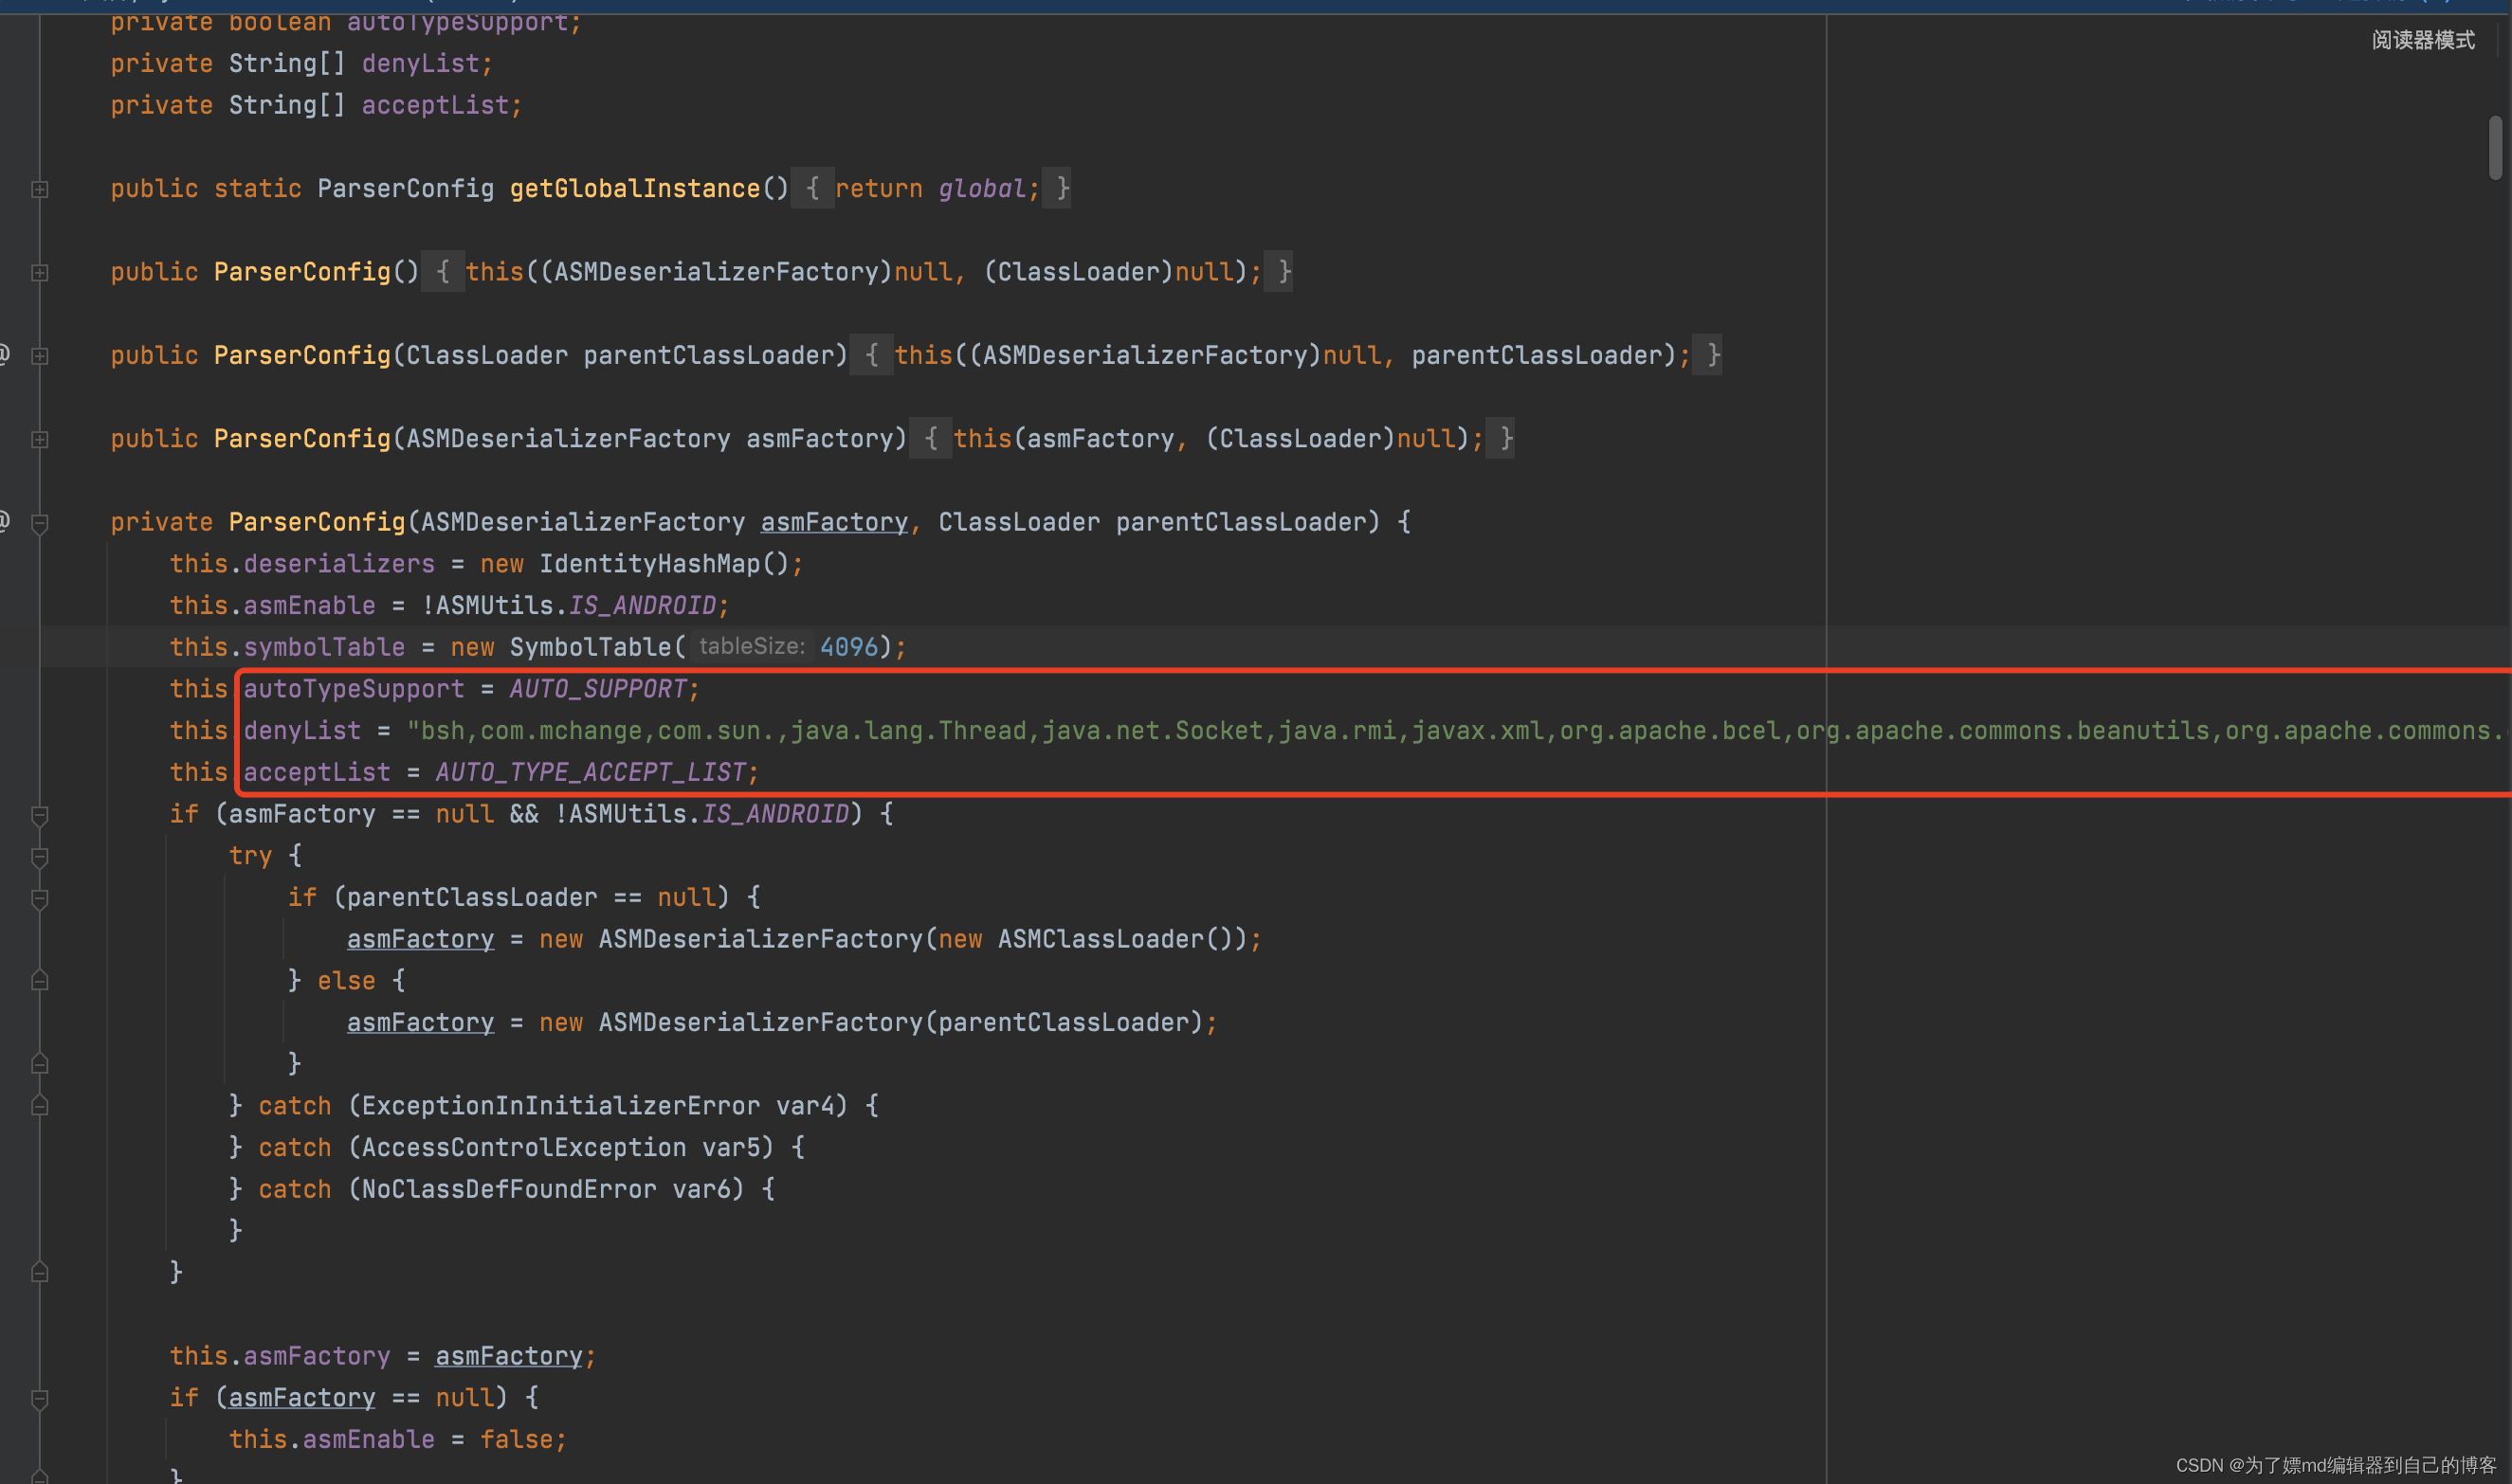Click the underlined asmFactory parameter in constructor signature
The image size is (2512, 1484).
point(834,522)
